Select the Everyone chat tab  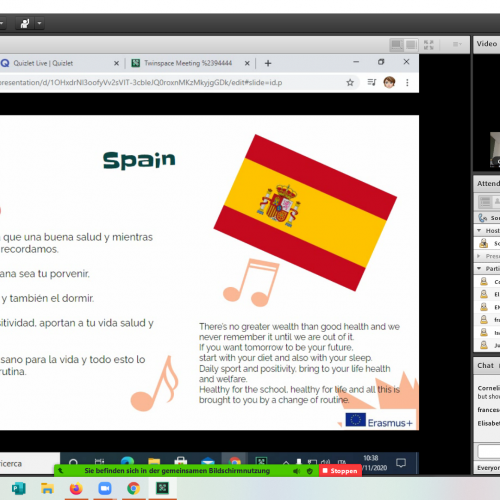pyautogui.click(x=488, y=468)
